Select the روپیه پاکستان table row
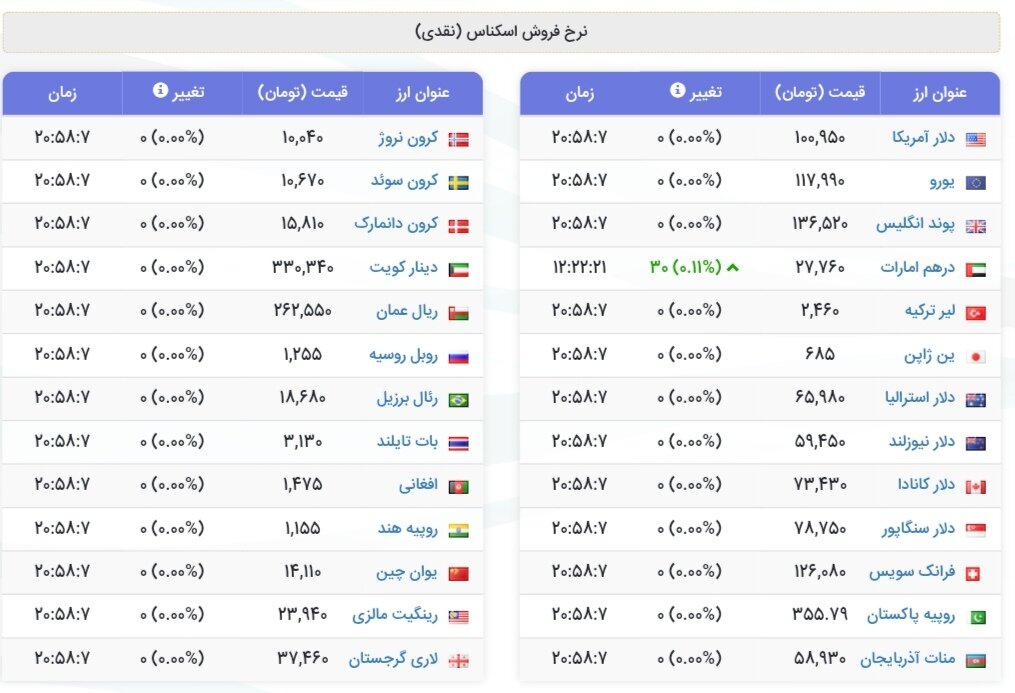Viewport: 1015px width, 693px height. coord(750,616)
